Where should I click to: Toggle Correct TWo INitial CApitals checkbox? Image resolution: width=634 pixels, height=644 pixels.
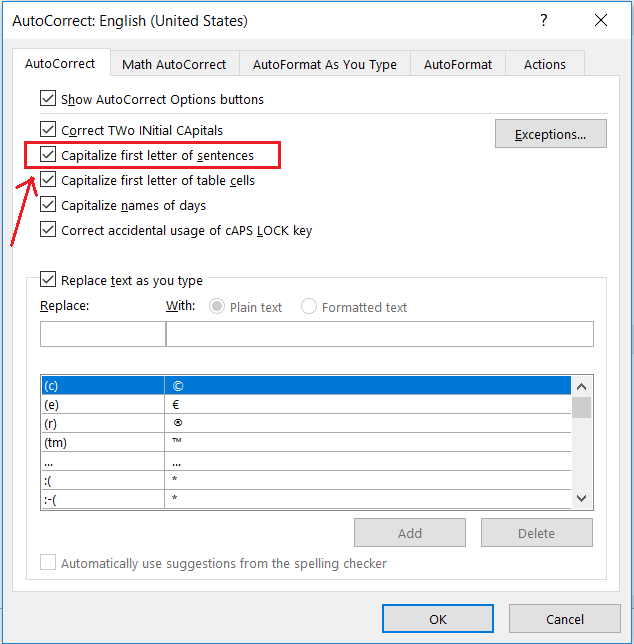(x=48, y=130)
